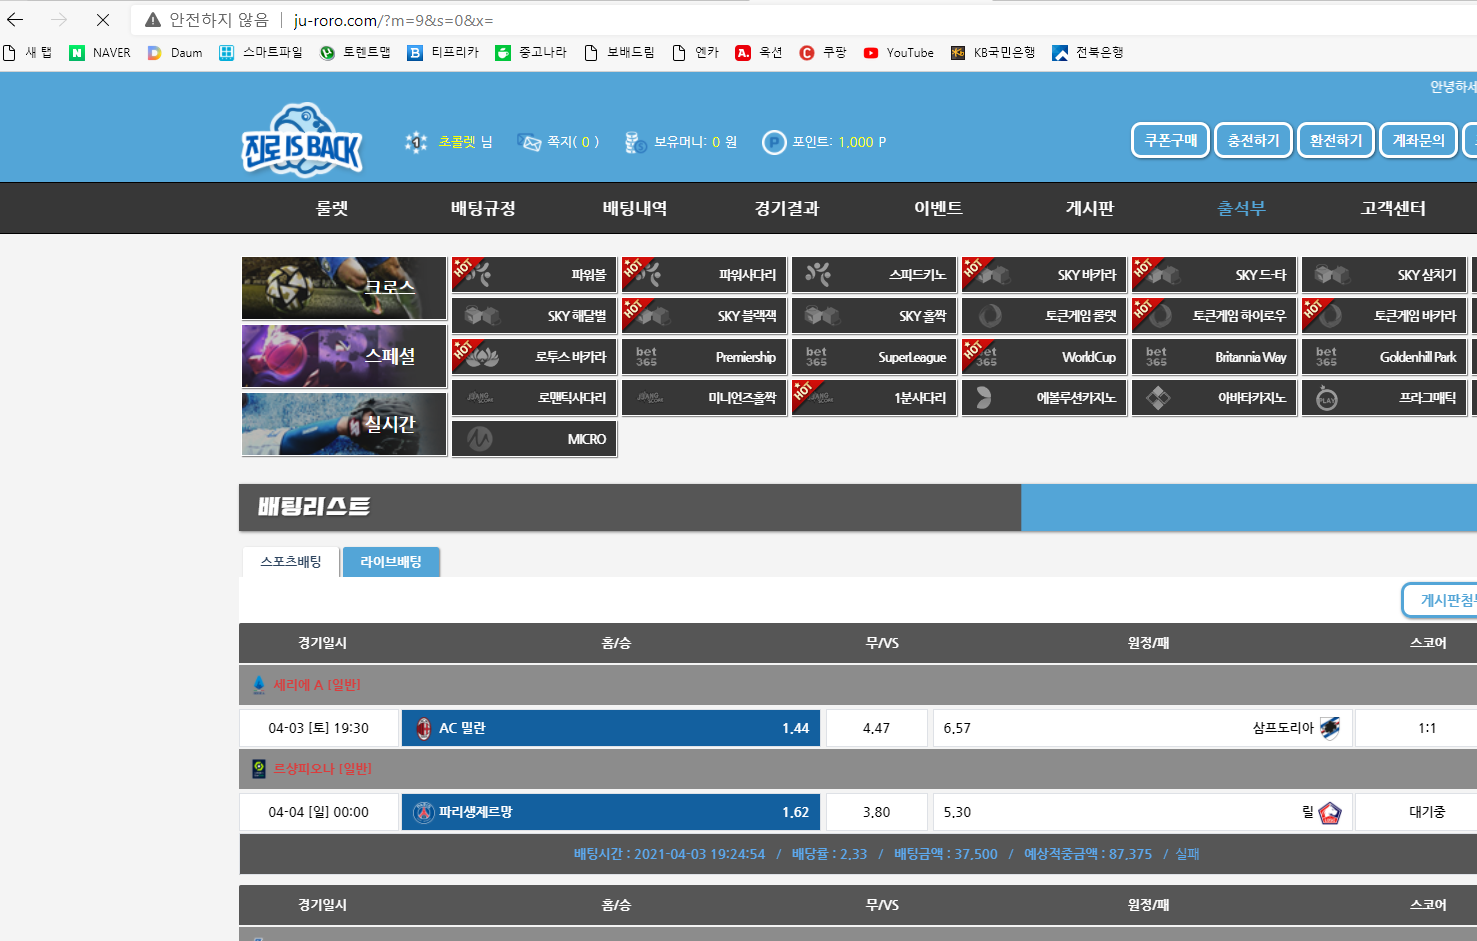The width and height of the screenshot is (1477, 941).
Task: Click the browser back arrow
Action: [15, 20]
